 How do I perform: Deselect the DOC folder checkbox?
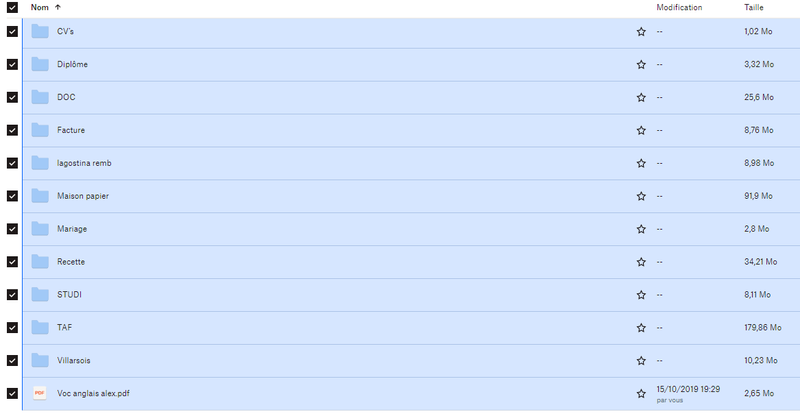click(12, 98)
